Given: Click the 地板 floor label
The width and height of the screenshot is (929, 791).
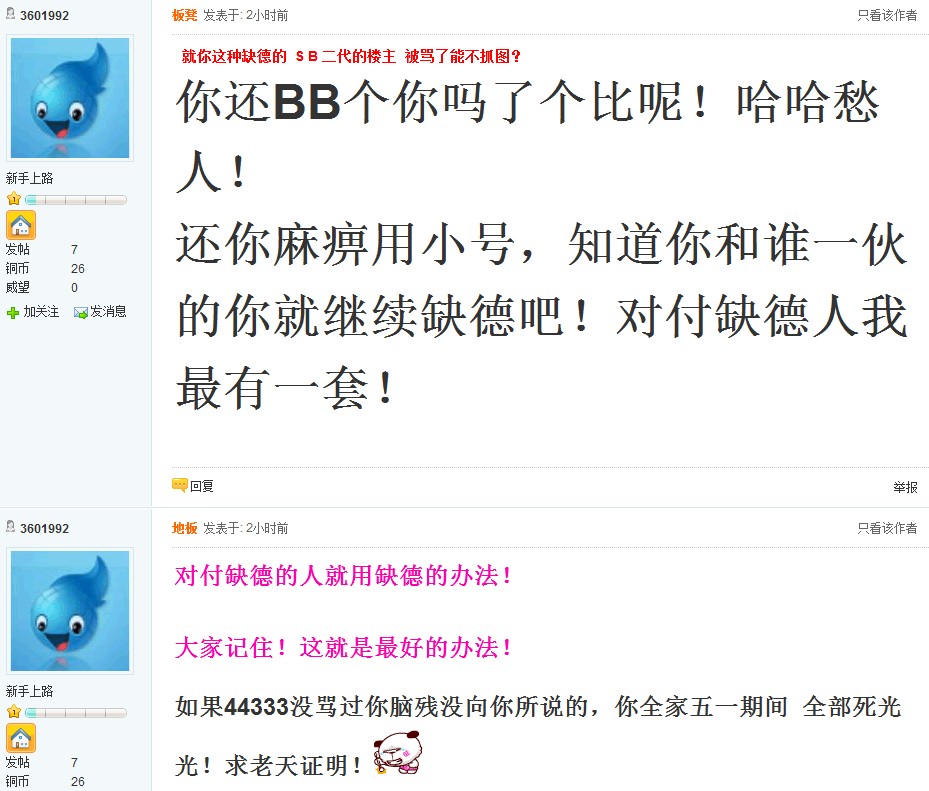Looking at the screenshot, I should 184,528.
